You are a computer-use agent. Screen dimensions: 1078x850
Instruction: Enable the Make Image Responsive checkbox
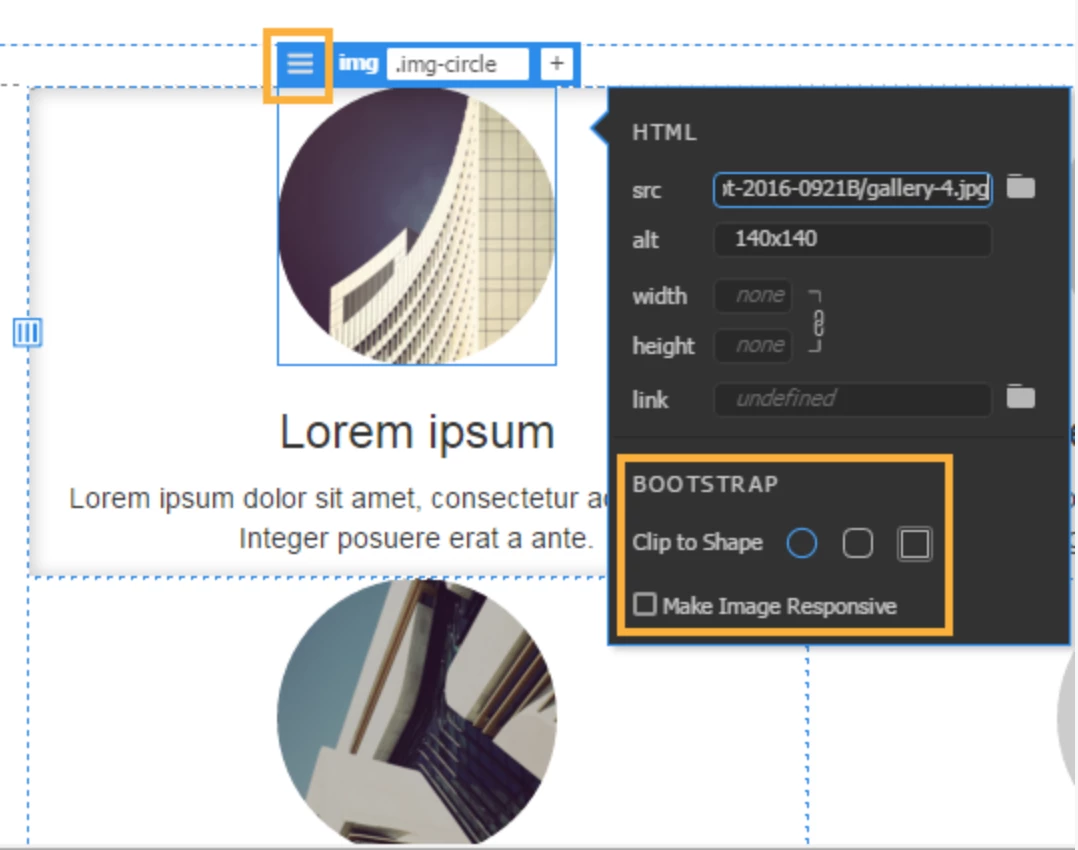tap(645, 604)
